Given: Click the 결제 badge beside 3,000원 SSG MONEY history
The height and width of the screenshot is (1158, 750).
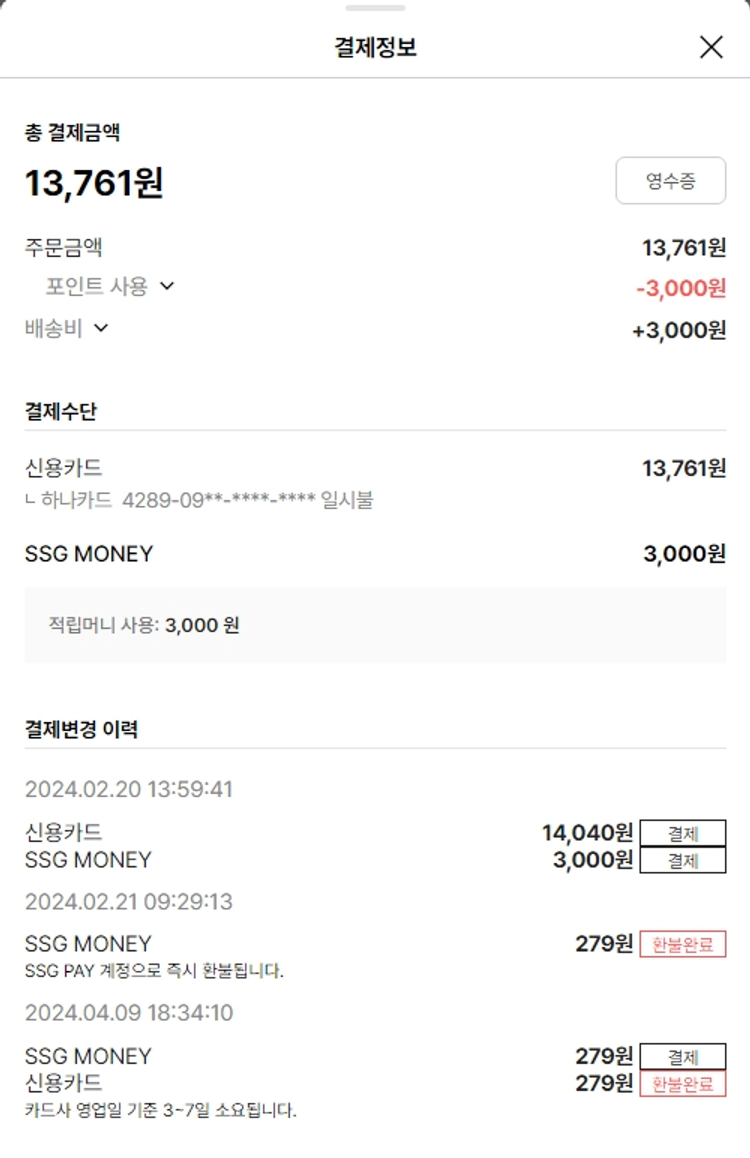Looking at the screenshot, I should (683, 860).
